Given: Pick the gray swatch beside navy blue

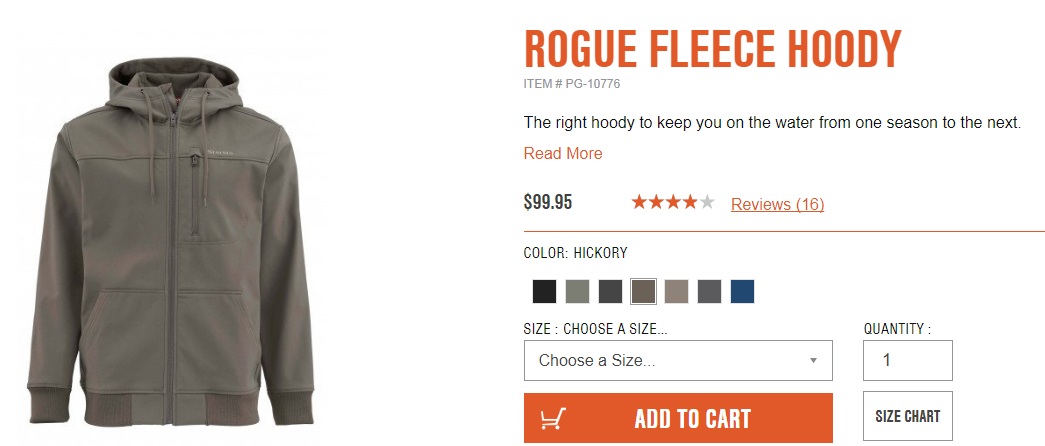Looking at the screenshot, I should (709, 291).
